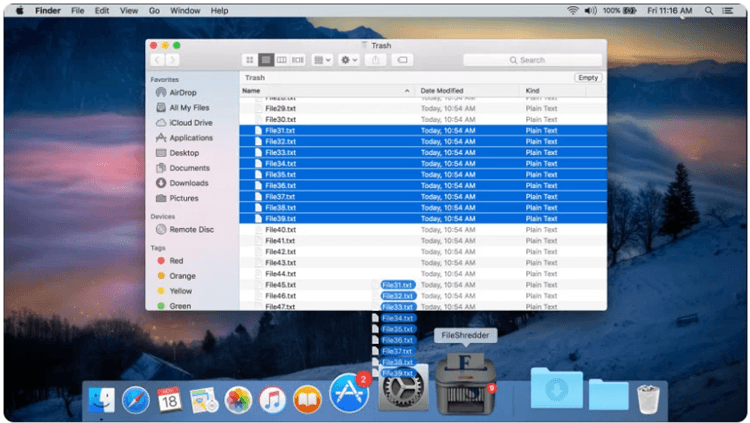Open App Store from the Dock
750x423 pixels.
(x=349, y=395)
